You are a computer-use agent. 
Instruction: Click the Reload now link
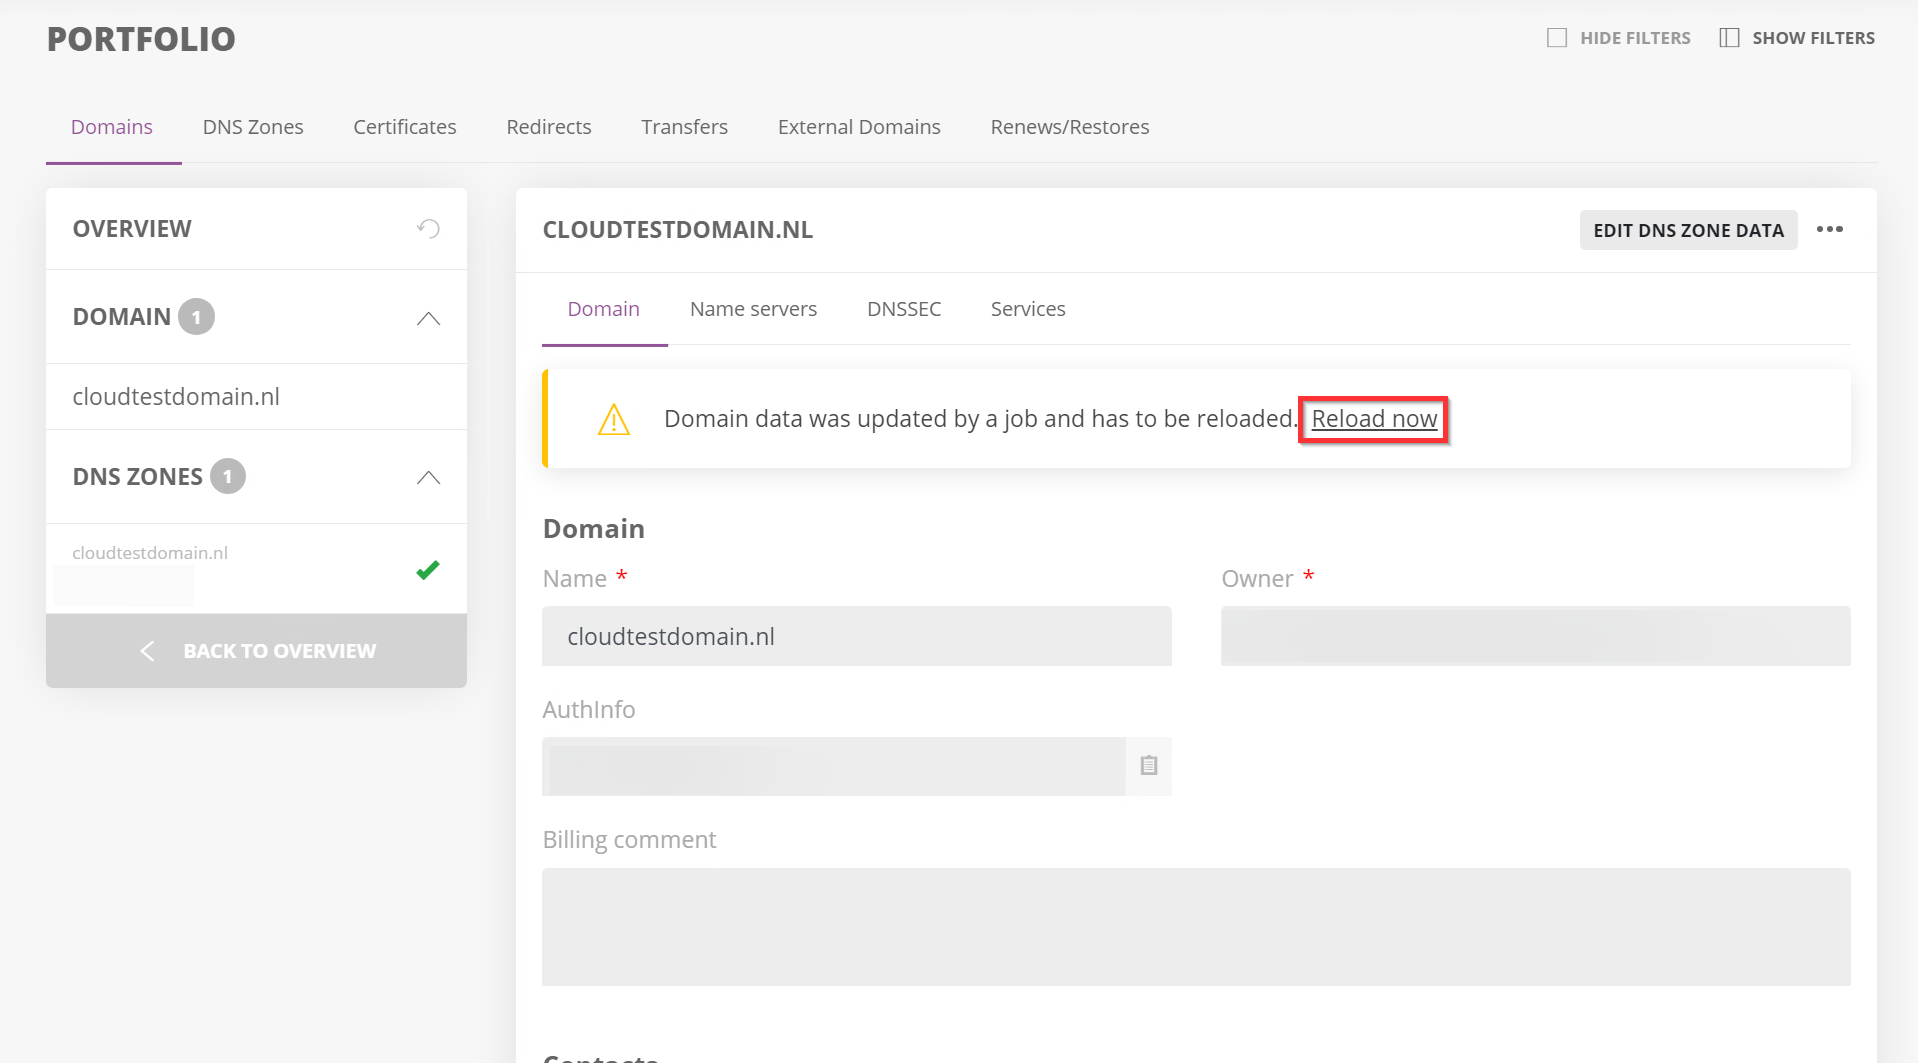tap(1374, 419)
